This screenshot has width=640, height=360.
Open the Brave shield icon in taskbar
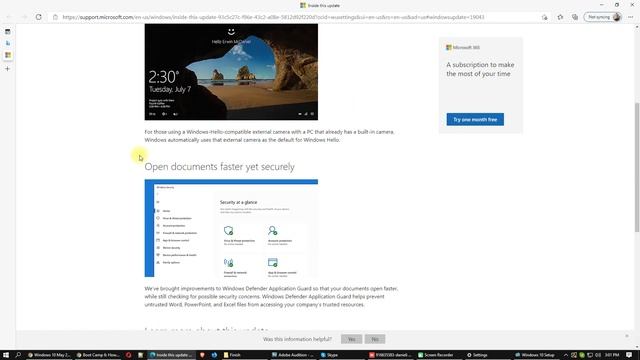[202, 355]
